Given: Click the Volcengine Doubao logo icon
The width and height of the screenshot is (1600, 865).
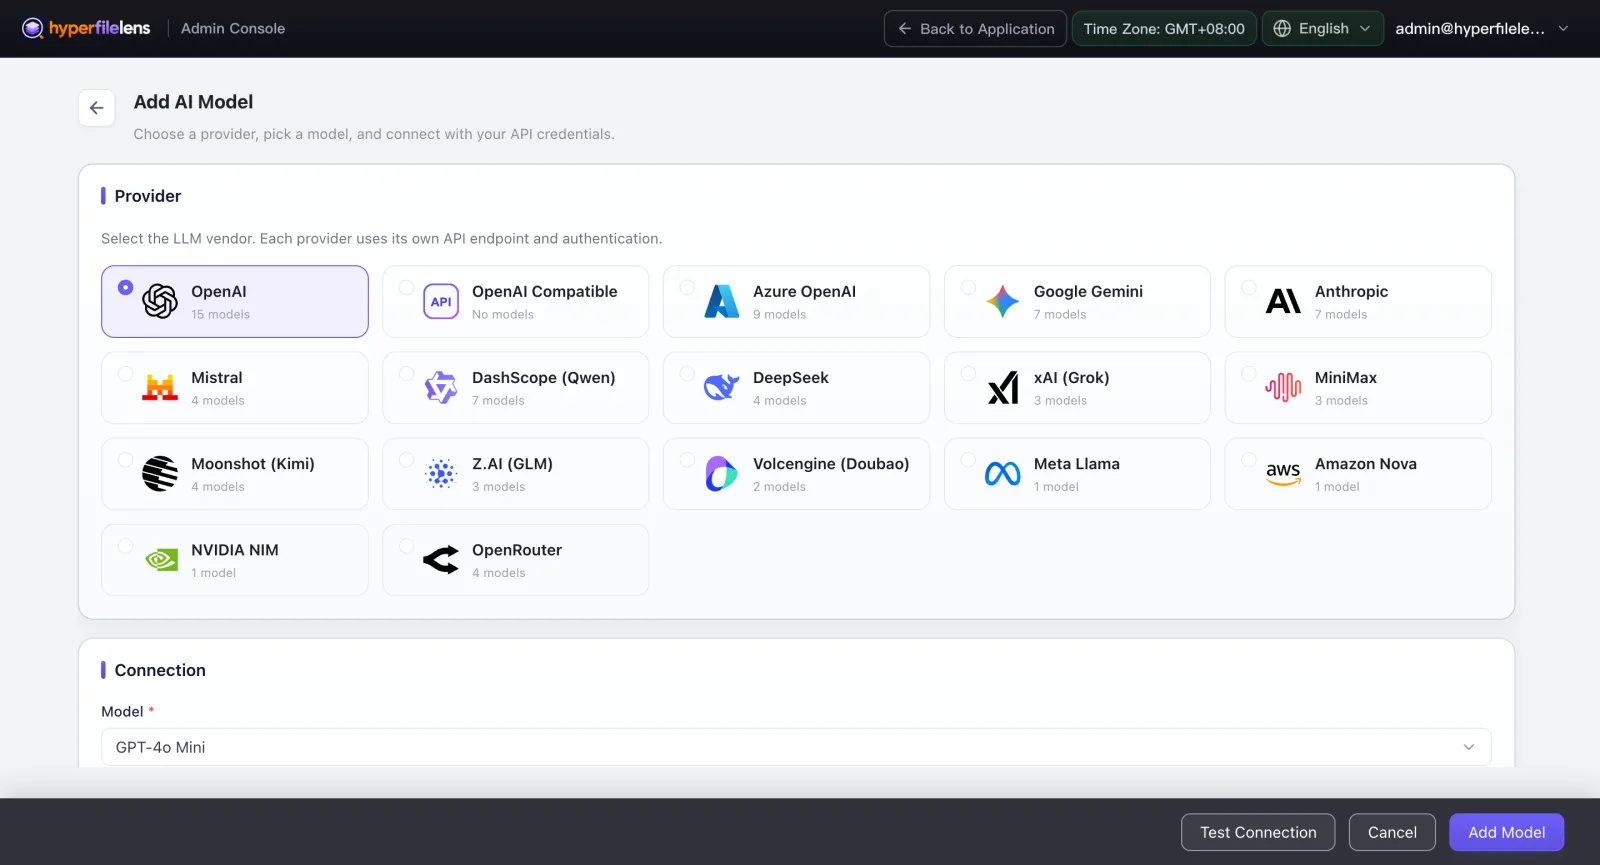Looking at the screenshot, I should pos(722,473).
